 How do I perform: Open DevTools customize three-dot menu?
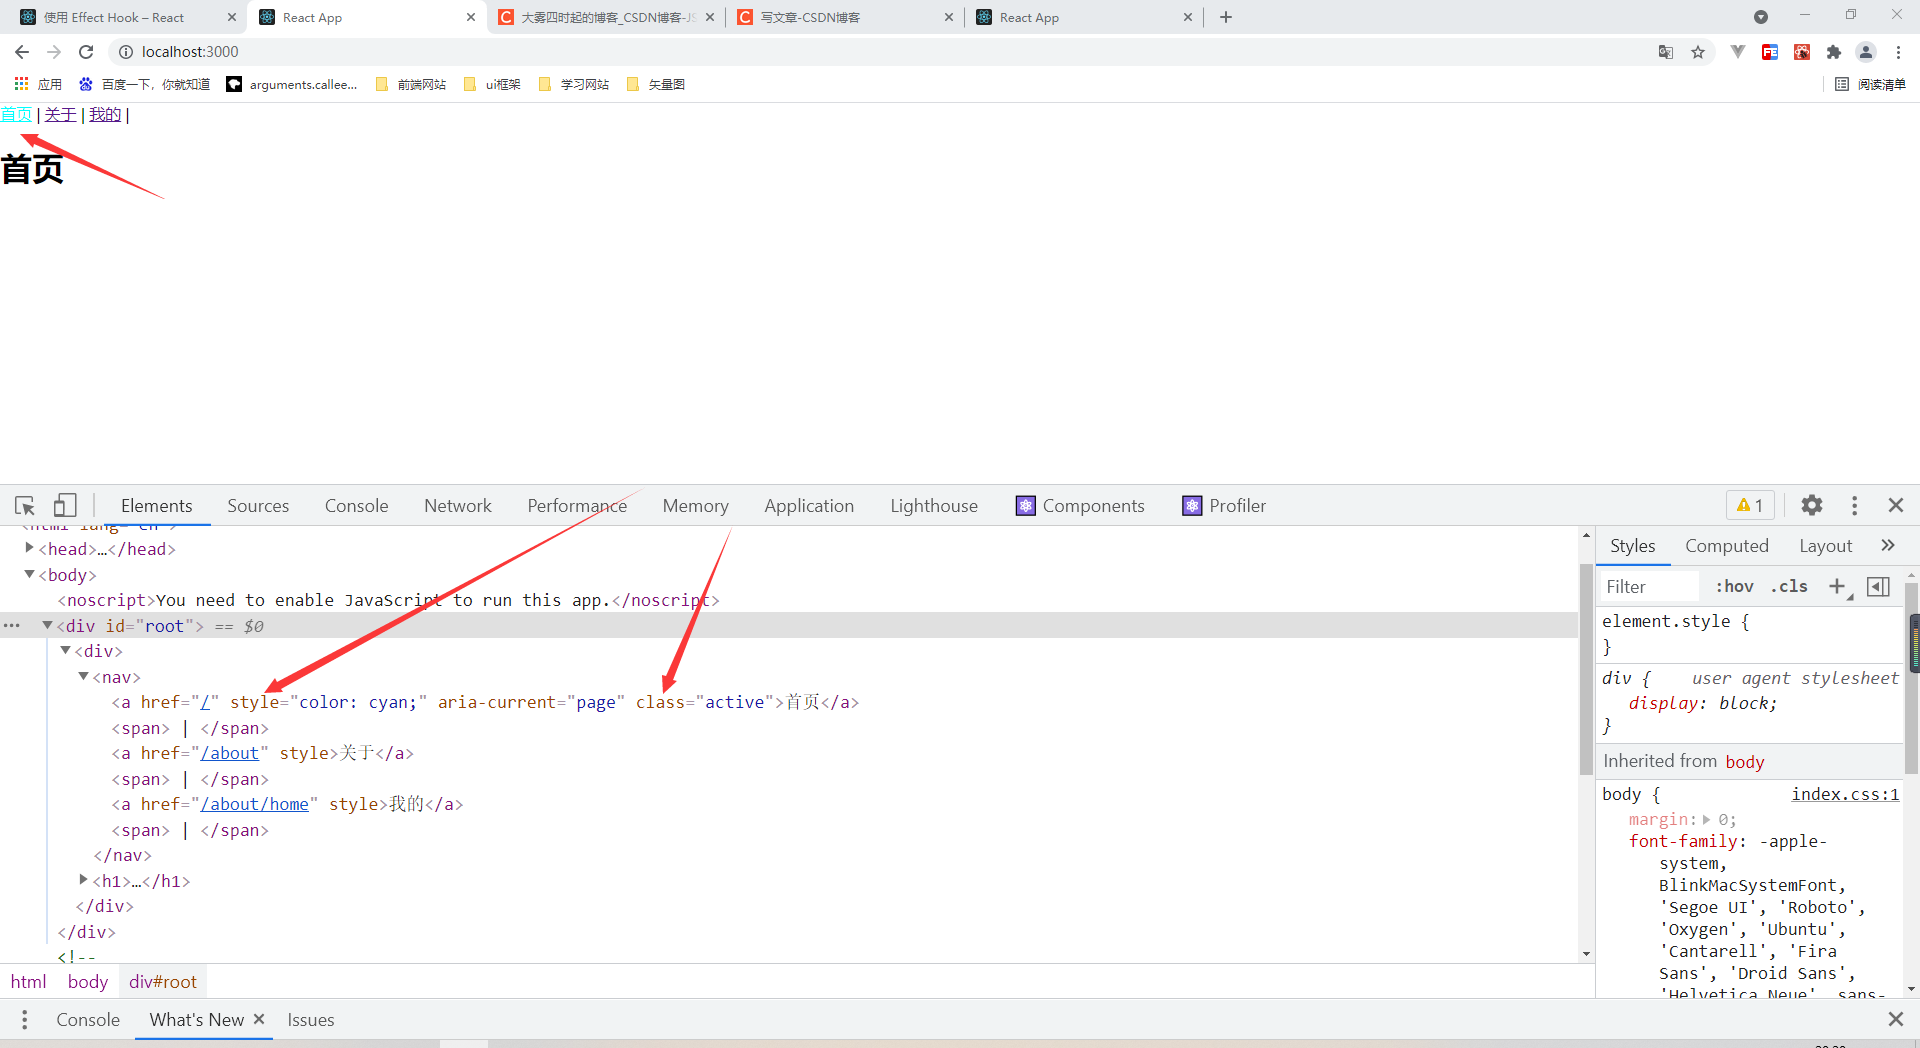coord(1855,506)
